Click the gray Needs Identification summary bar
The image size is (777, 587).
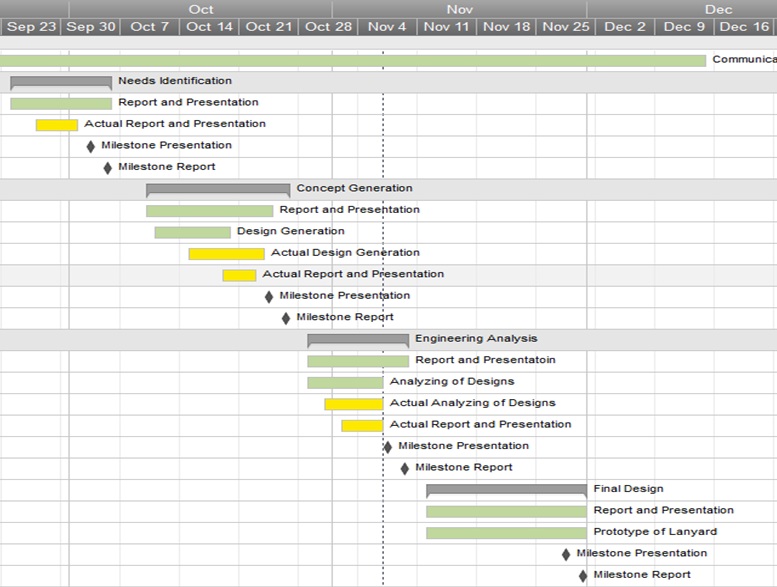tap(61, 81)
